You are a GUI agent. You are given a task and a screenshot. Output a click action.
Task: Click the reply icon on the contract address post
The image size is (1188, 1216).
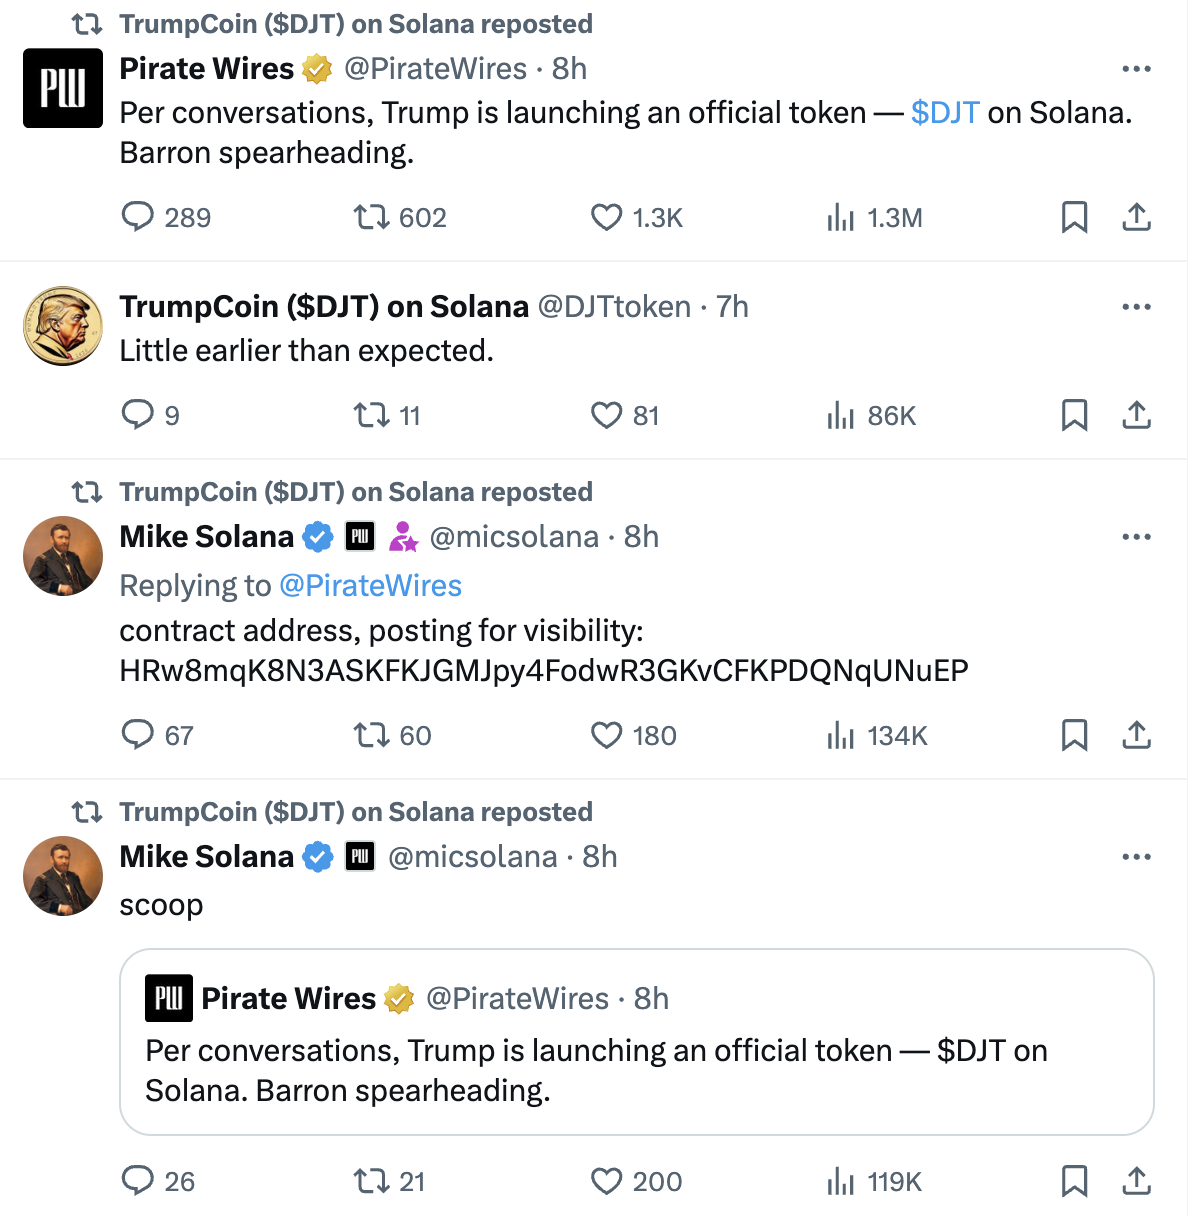click(x=140, y=735)
